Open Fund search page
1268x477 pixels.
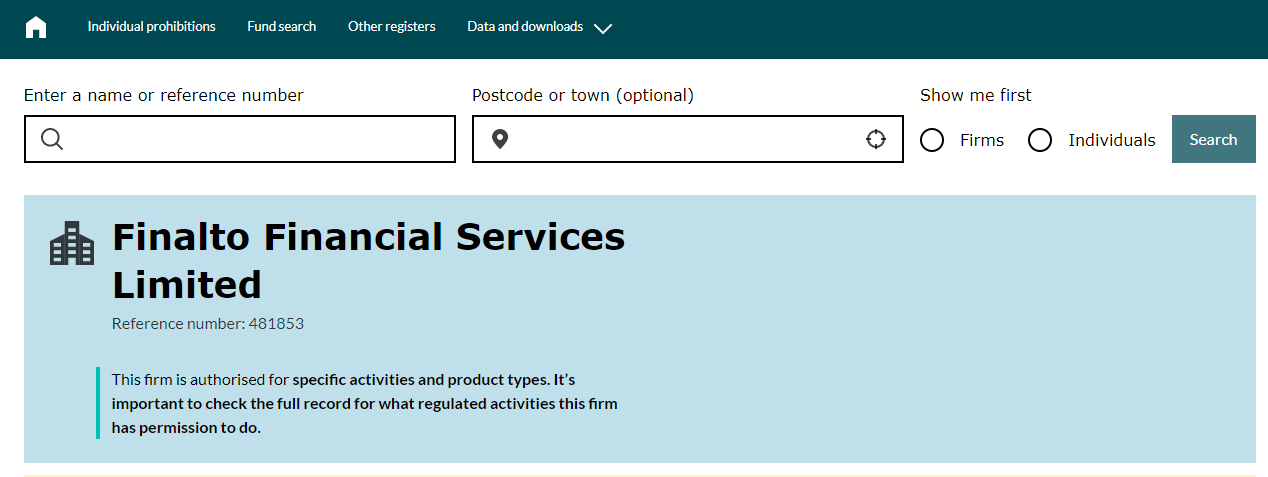pyautogui.click(x=282, y=27)
